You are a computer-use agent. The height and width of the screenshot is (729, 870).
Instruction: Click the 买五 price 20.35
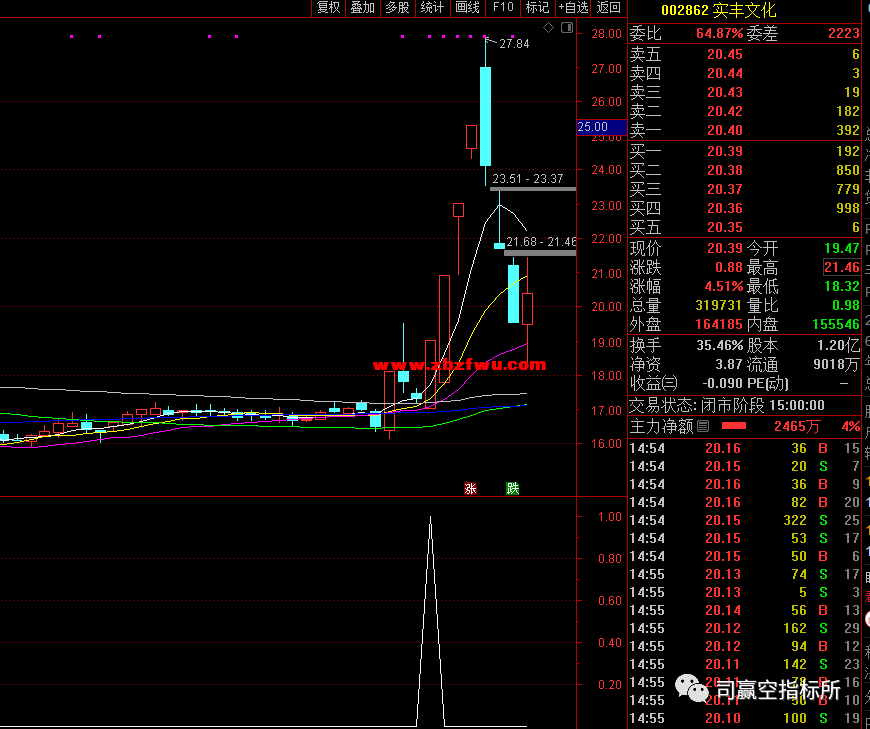(x=725, y=227)
